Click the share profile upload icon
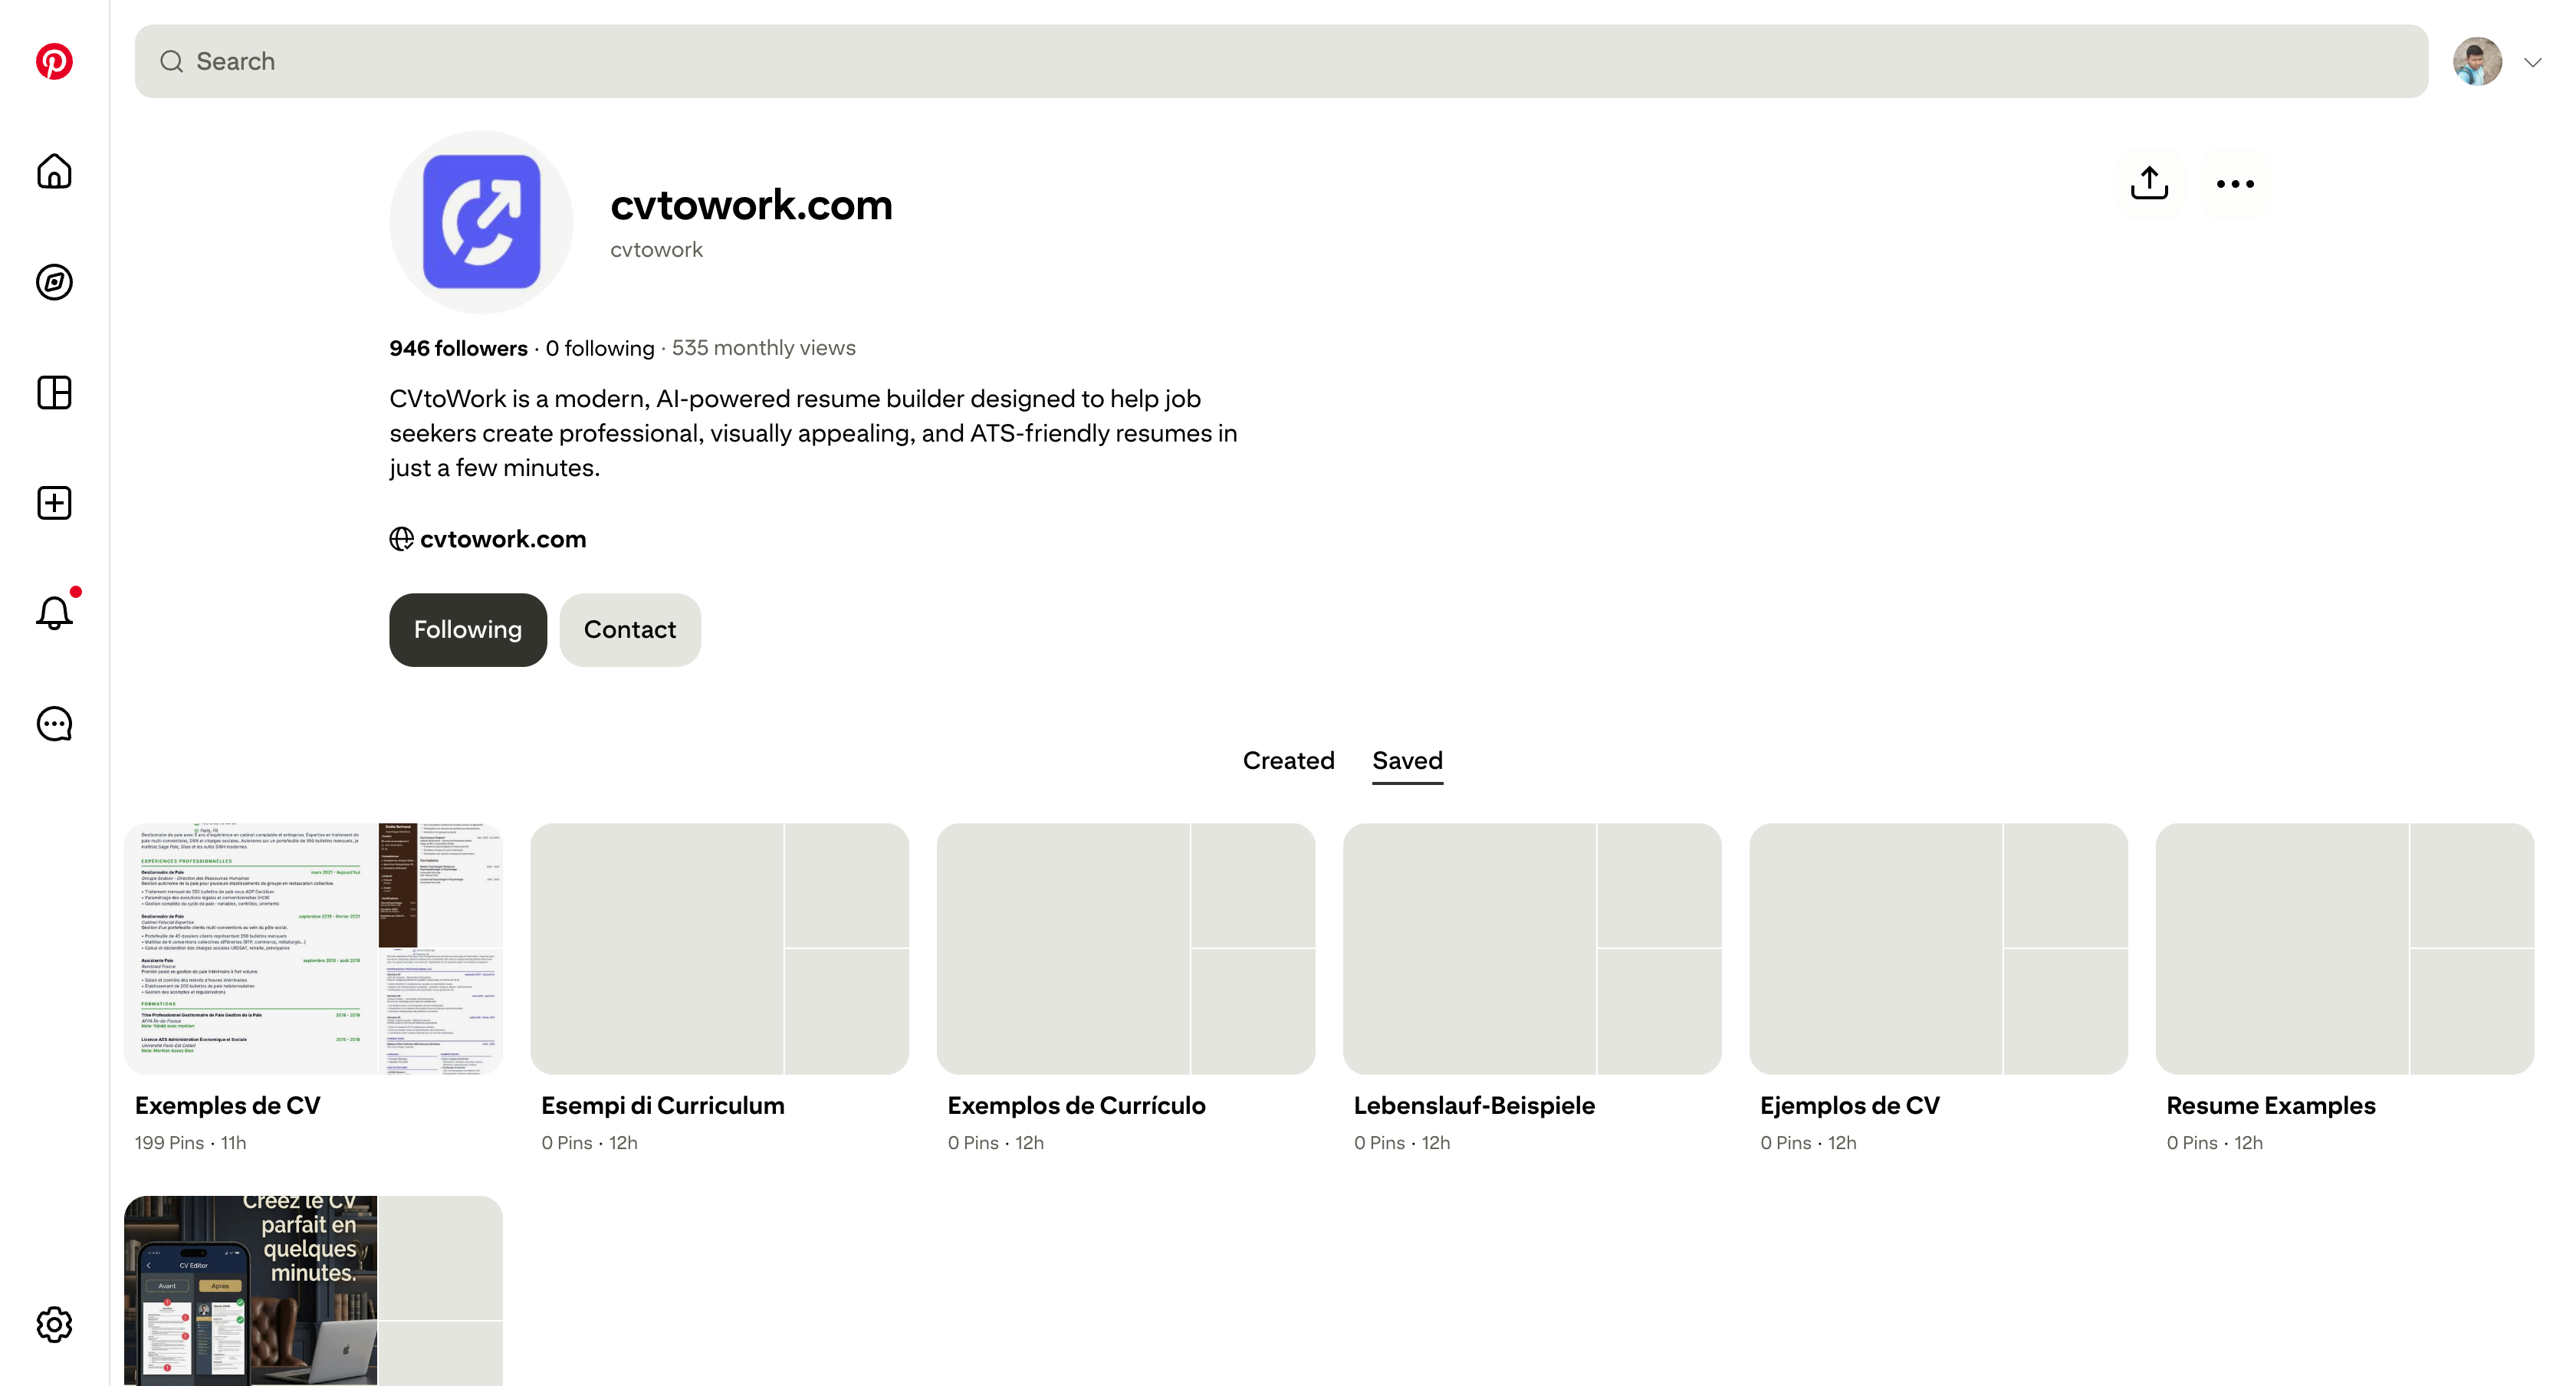2576x1386 pixels. 2149,184
